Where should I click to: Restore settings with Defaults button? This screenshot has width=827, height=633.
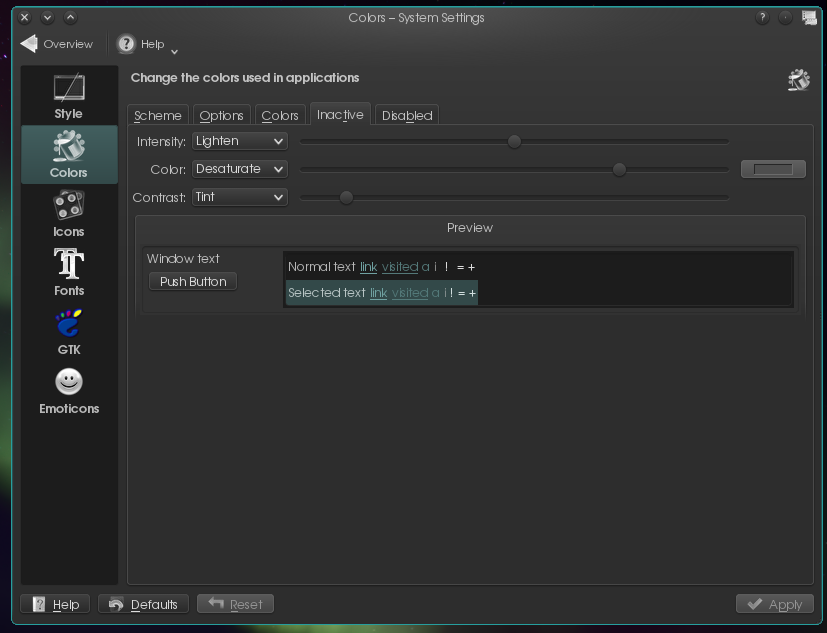point(143,604)
